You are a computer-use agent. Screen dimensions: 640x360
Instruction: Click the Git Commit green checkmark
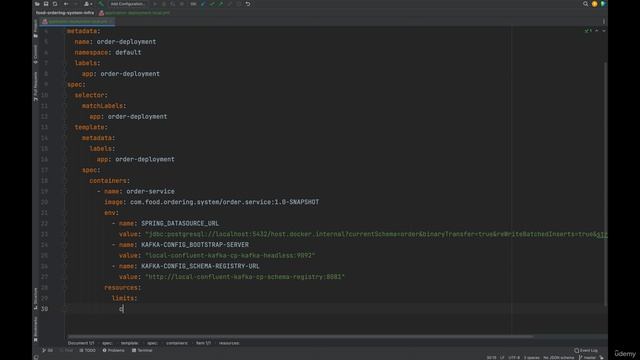212,4
